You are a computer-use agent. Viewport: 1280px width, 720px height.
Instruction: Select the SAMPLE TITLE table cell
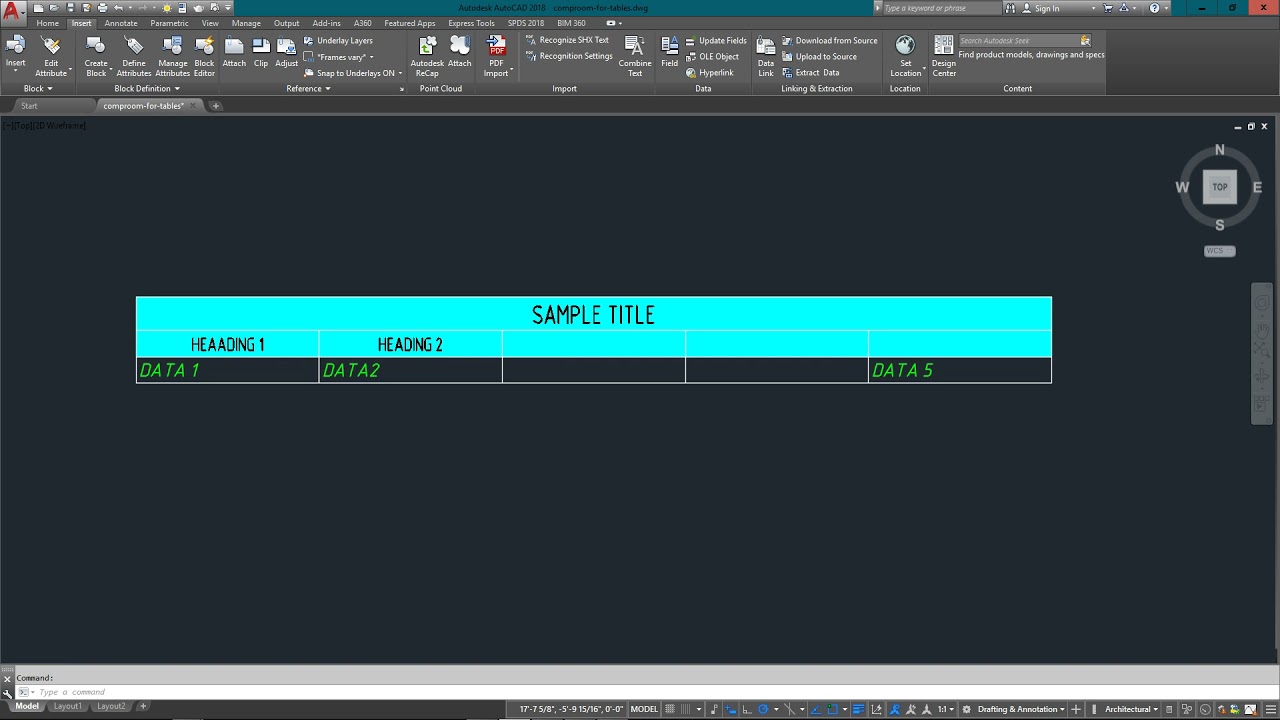(593, 314)
